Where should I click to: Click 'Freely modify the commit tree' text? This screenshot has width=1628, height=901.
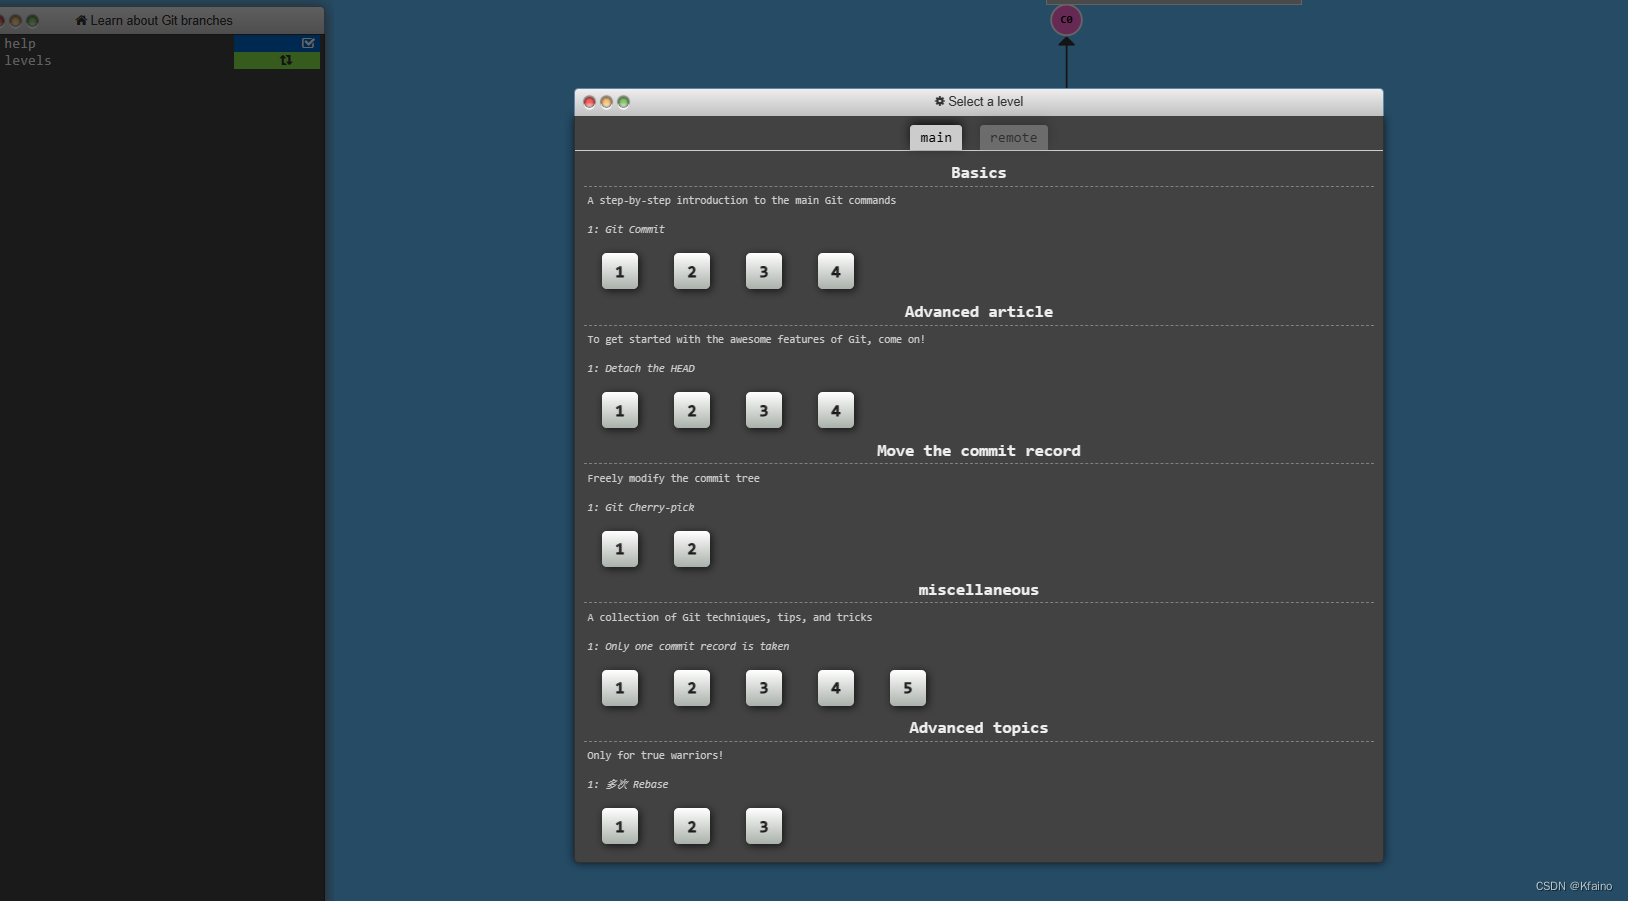tap(673, 478)
